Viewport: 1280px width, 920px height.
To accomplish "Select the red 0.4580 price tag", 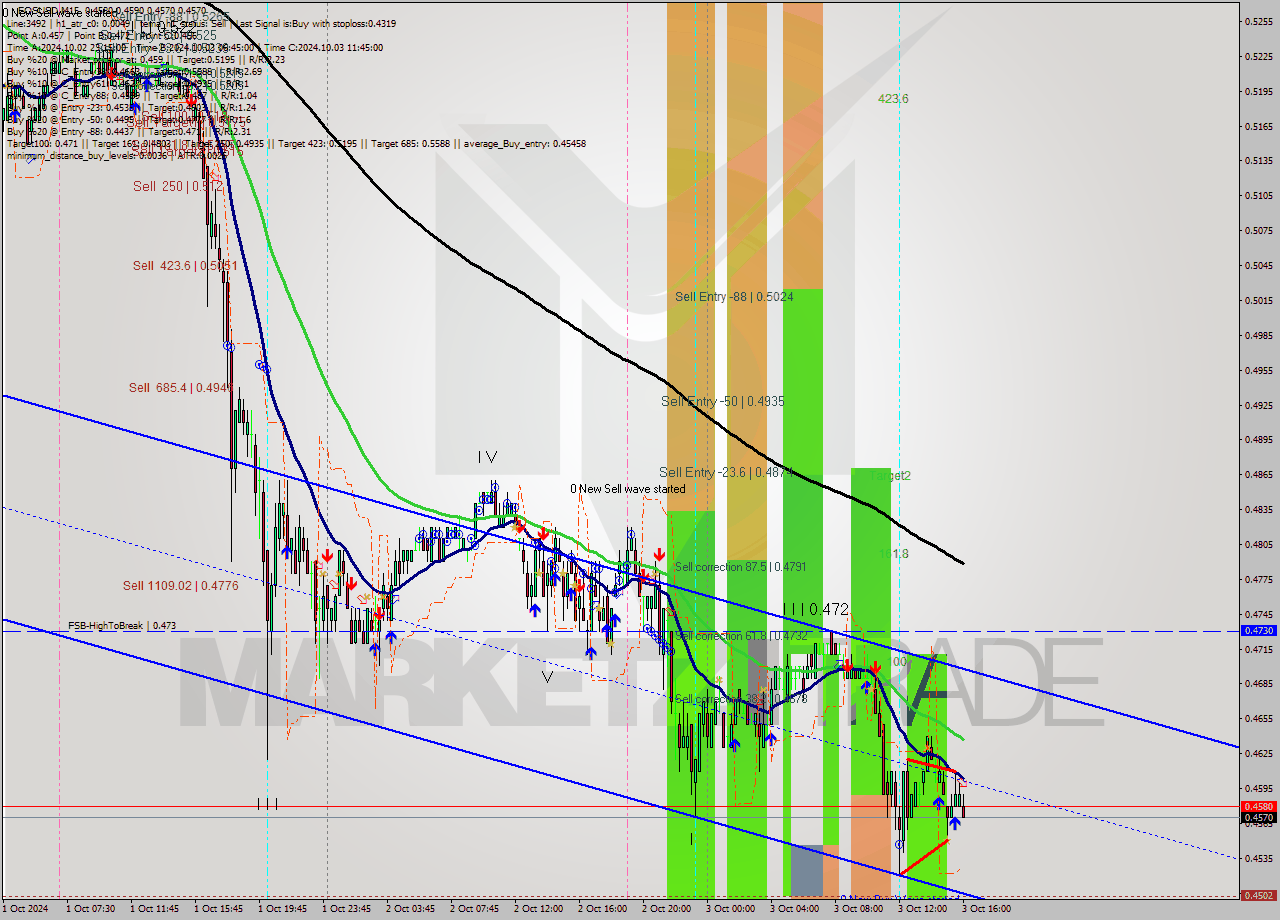I will click(x=1258, y=806).
